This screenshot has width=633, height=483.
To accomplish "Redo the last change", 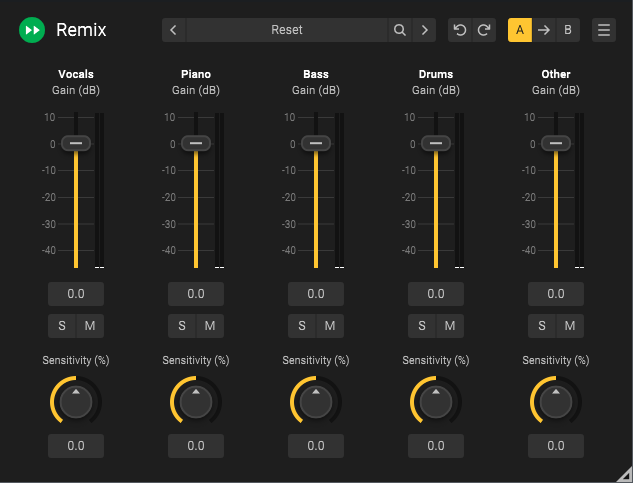I will (484, 30).
